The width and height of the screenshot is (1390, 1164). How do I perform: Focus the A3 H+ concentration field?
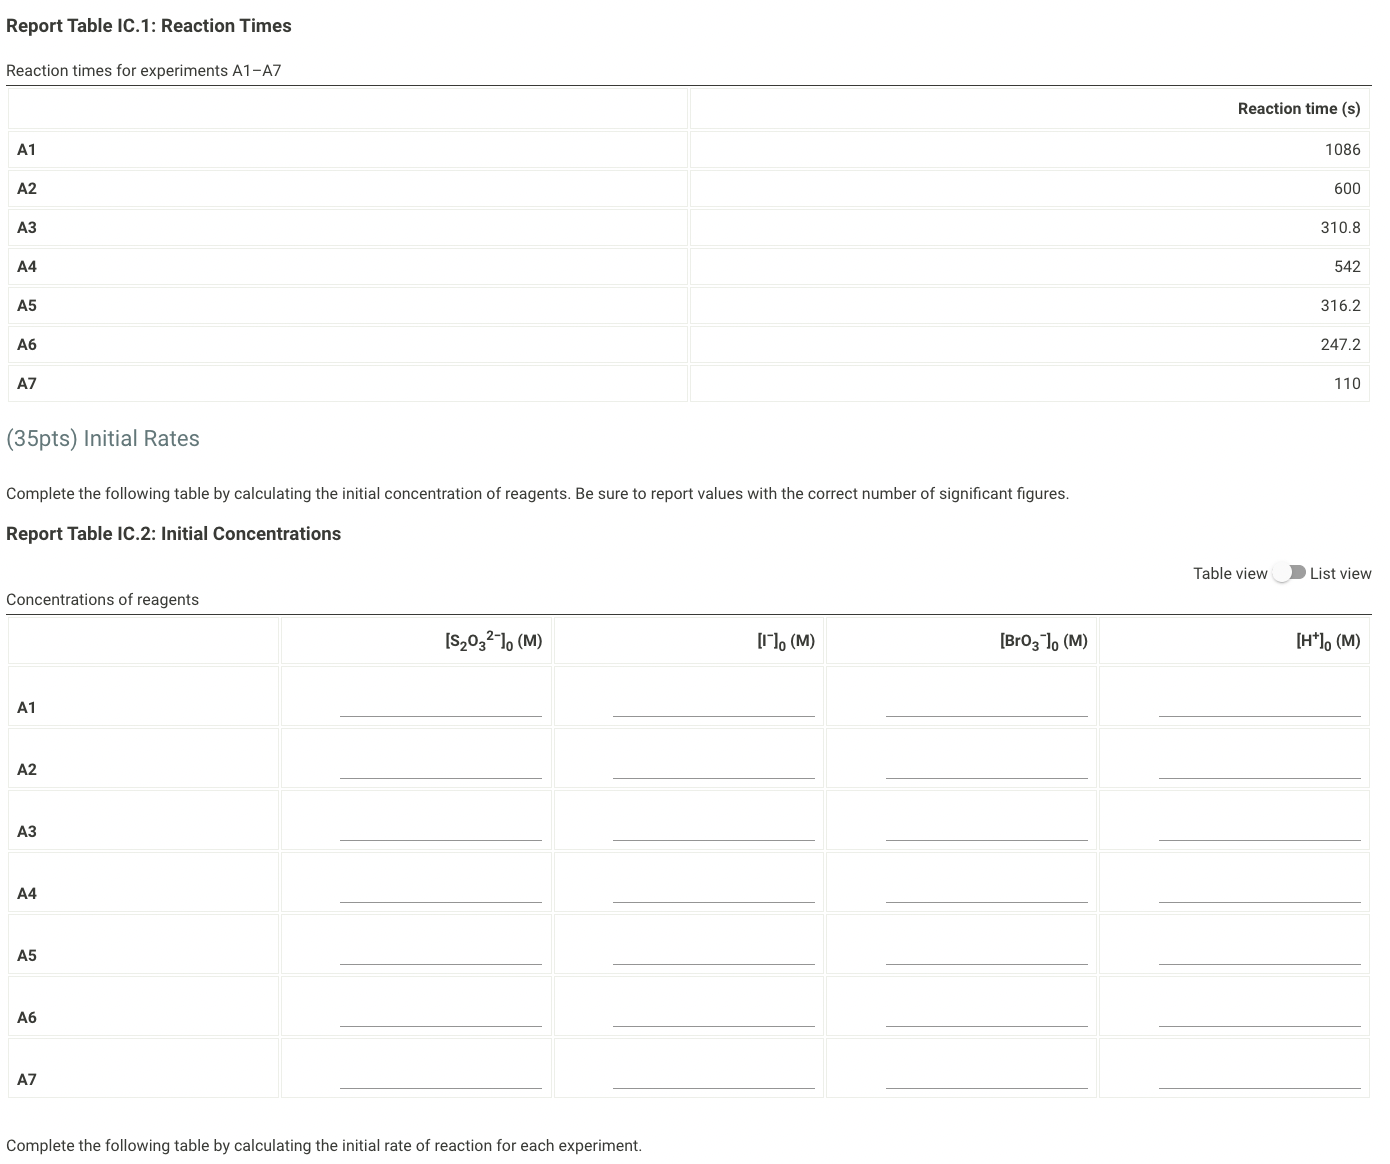pos(1260,828)
